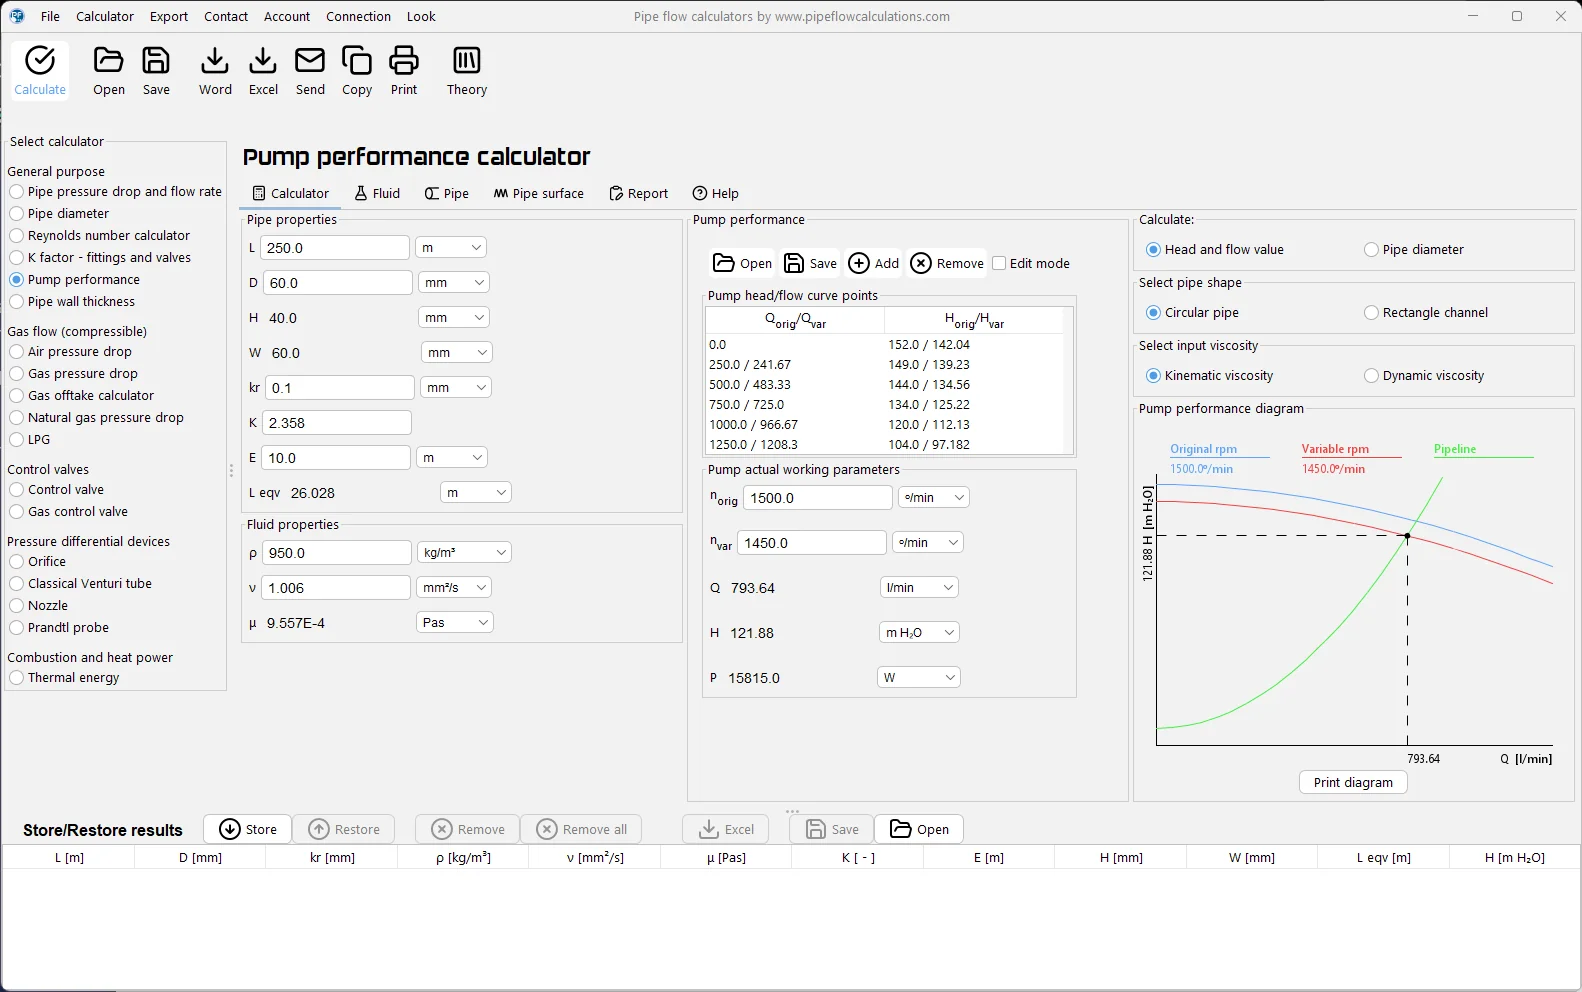
Task: Open the Calculator menu
Action: coord(105,16)
